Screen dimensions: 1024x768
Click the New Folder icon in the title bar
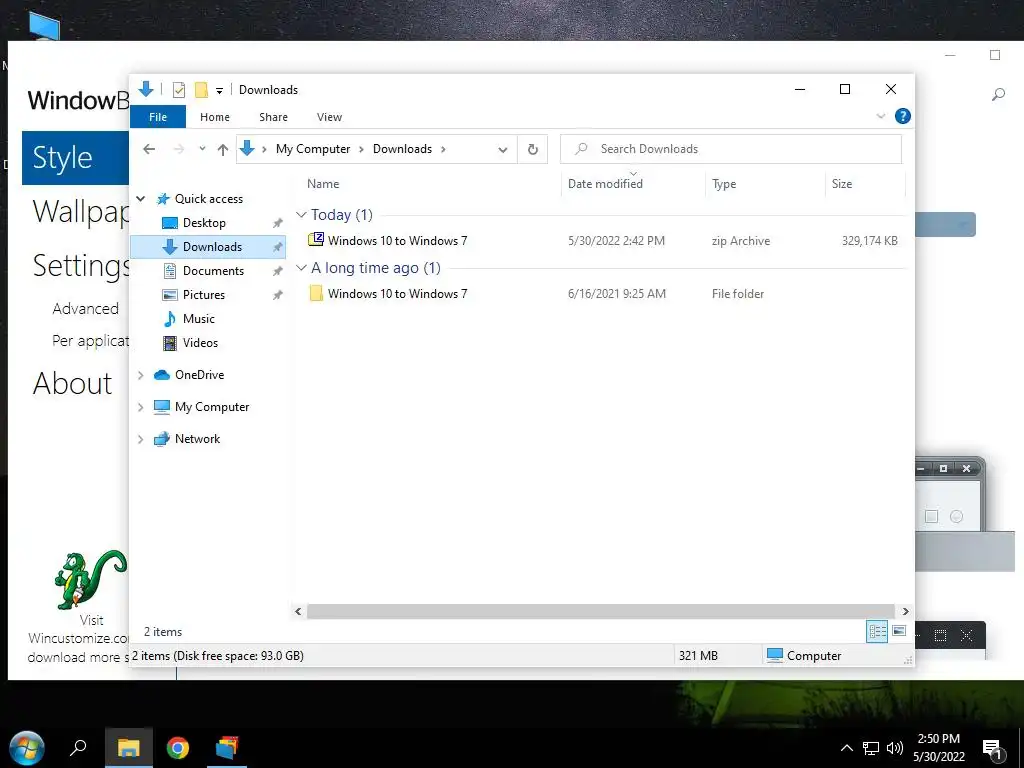201,90
